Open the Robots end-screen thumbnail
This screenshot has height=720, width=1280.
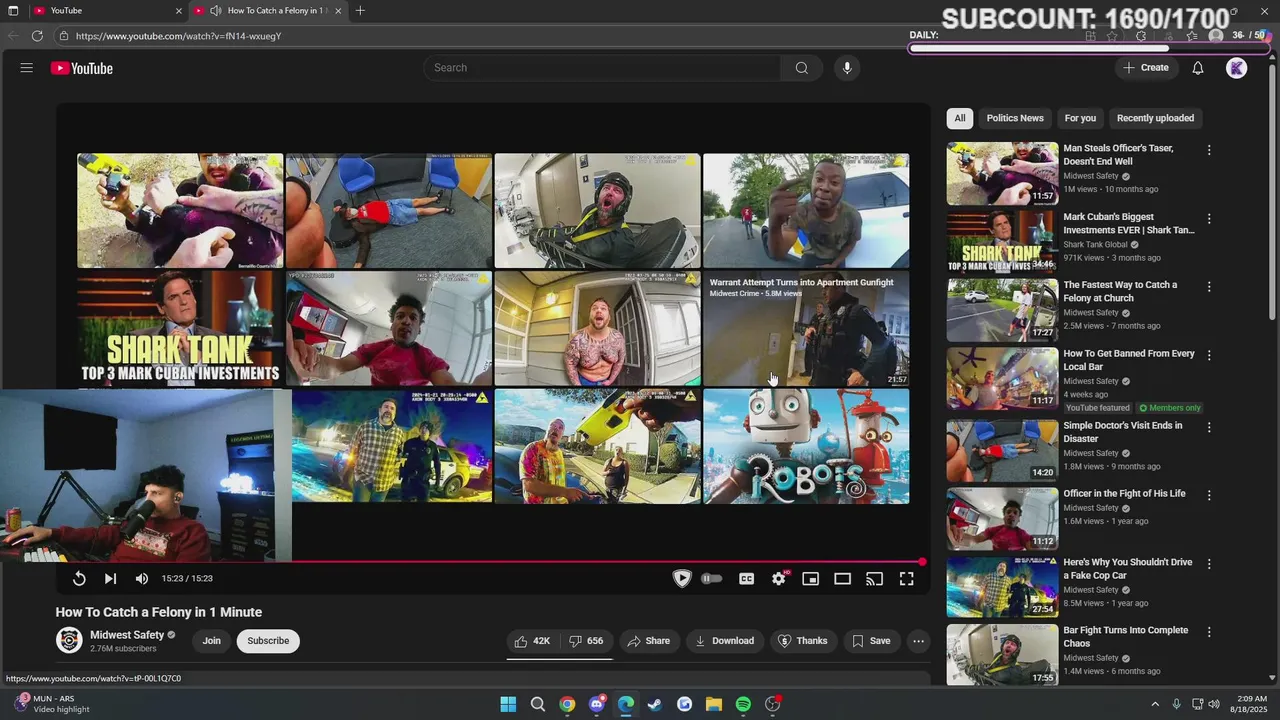806,446
